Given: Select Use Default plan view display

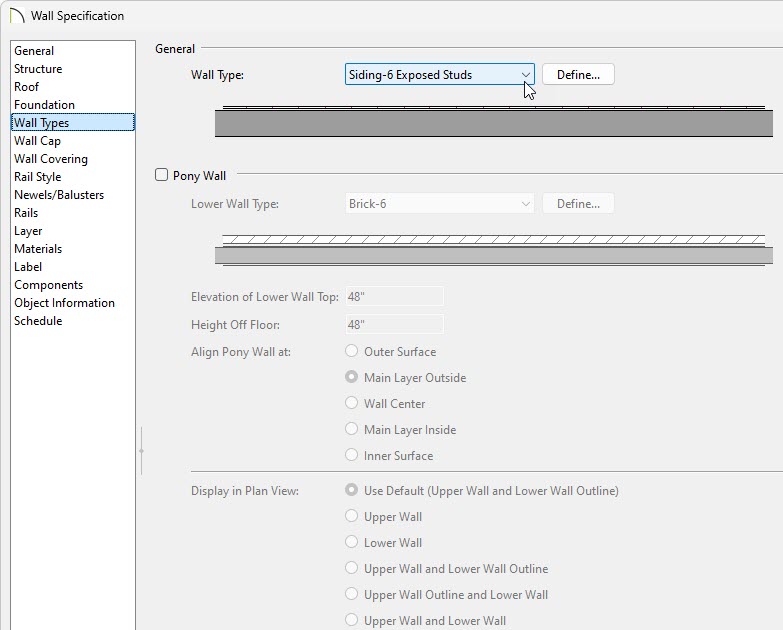Looking at the screenshot, I should tap(352, 490).
